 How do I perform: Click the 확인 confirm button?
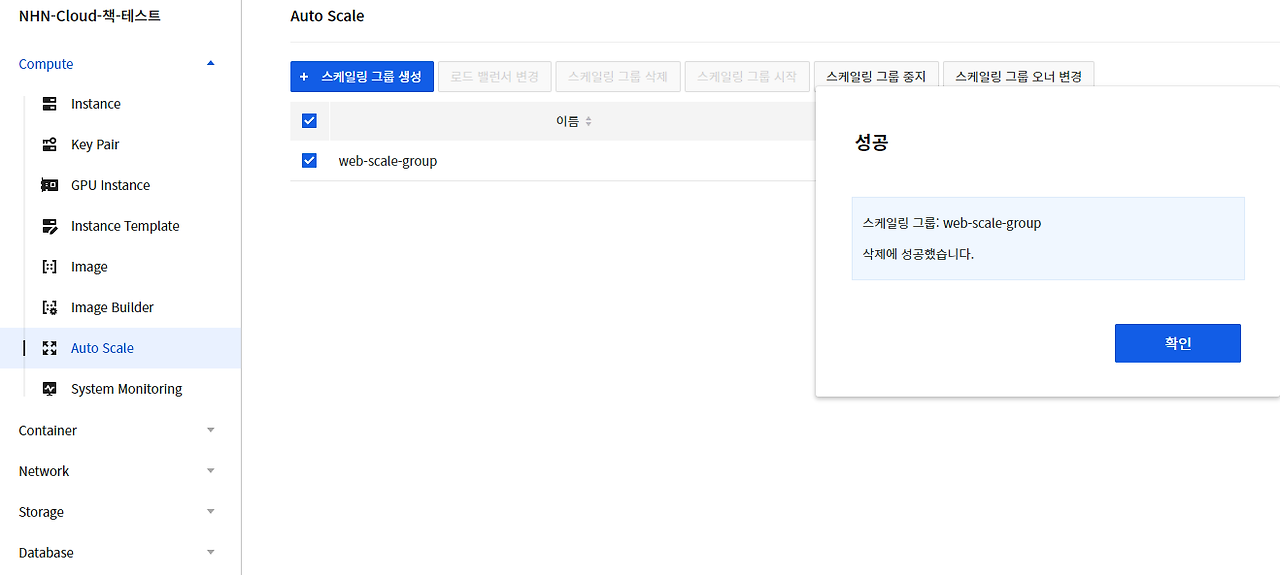(1177, 343)
